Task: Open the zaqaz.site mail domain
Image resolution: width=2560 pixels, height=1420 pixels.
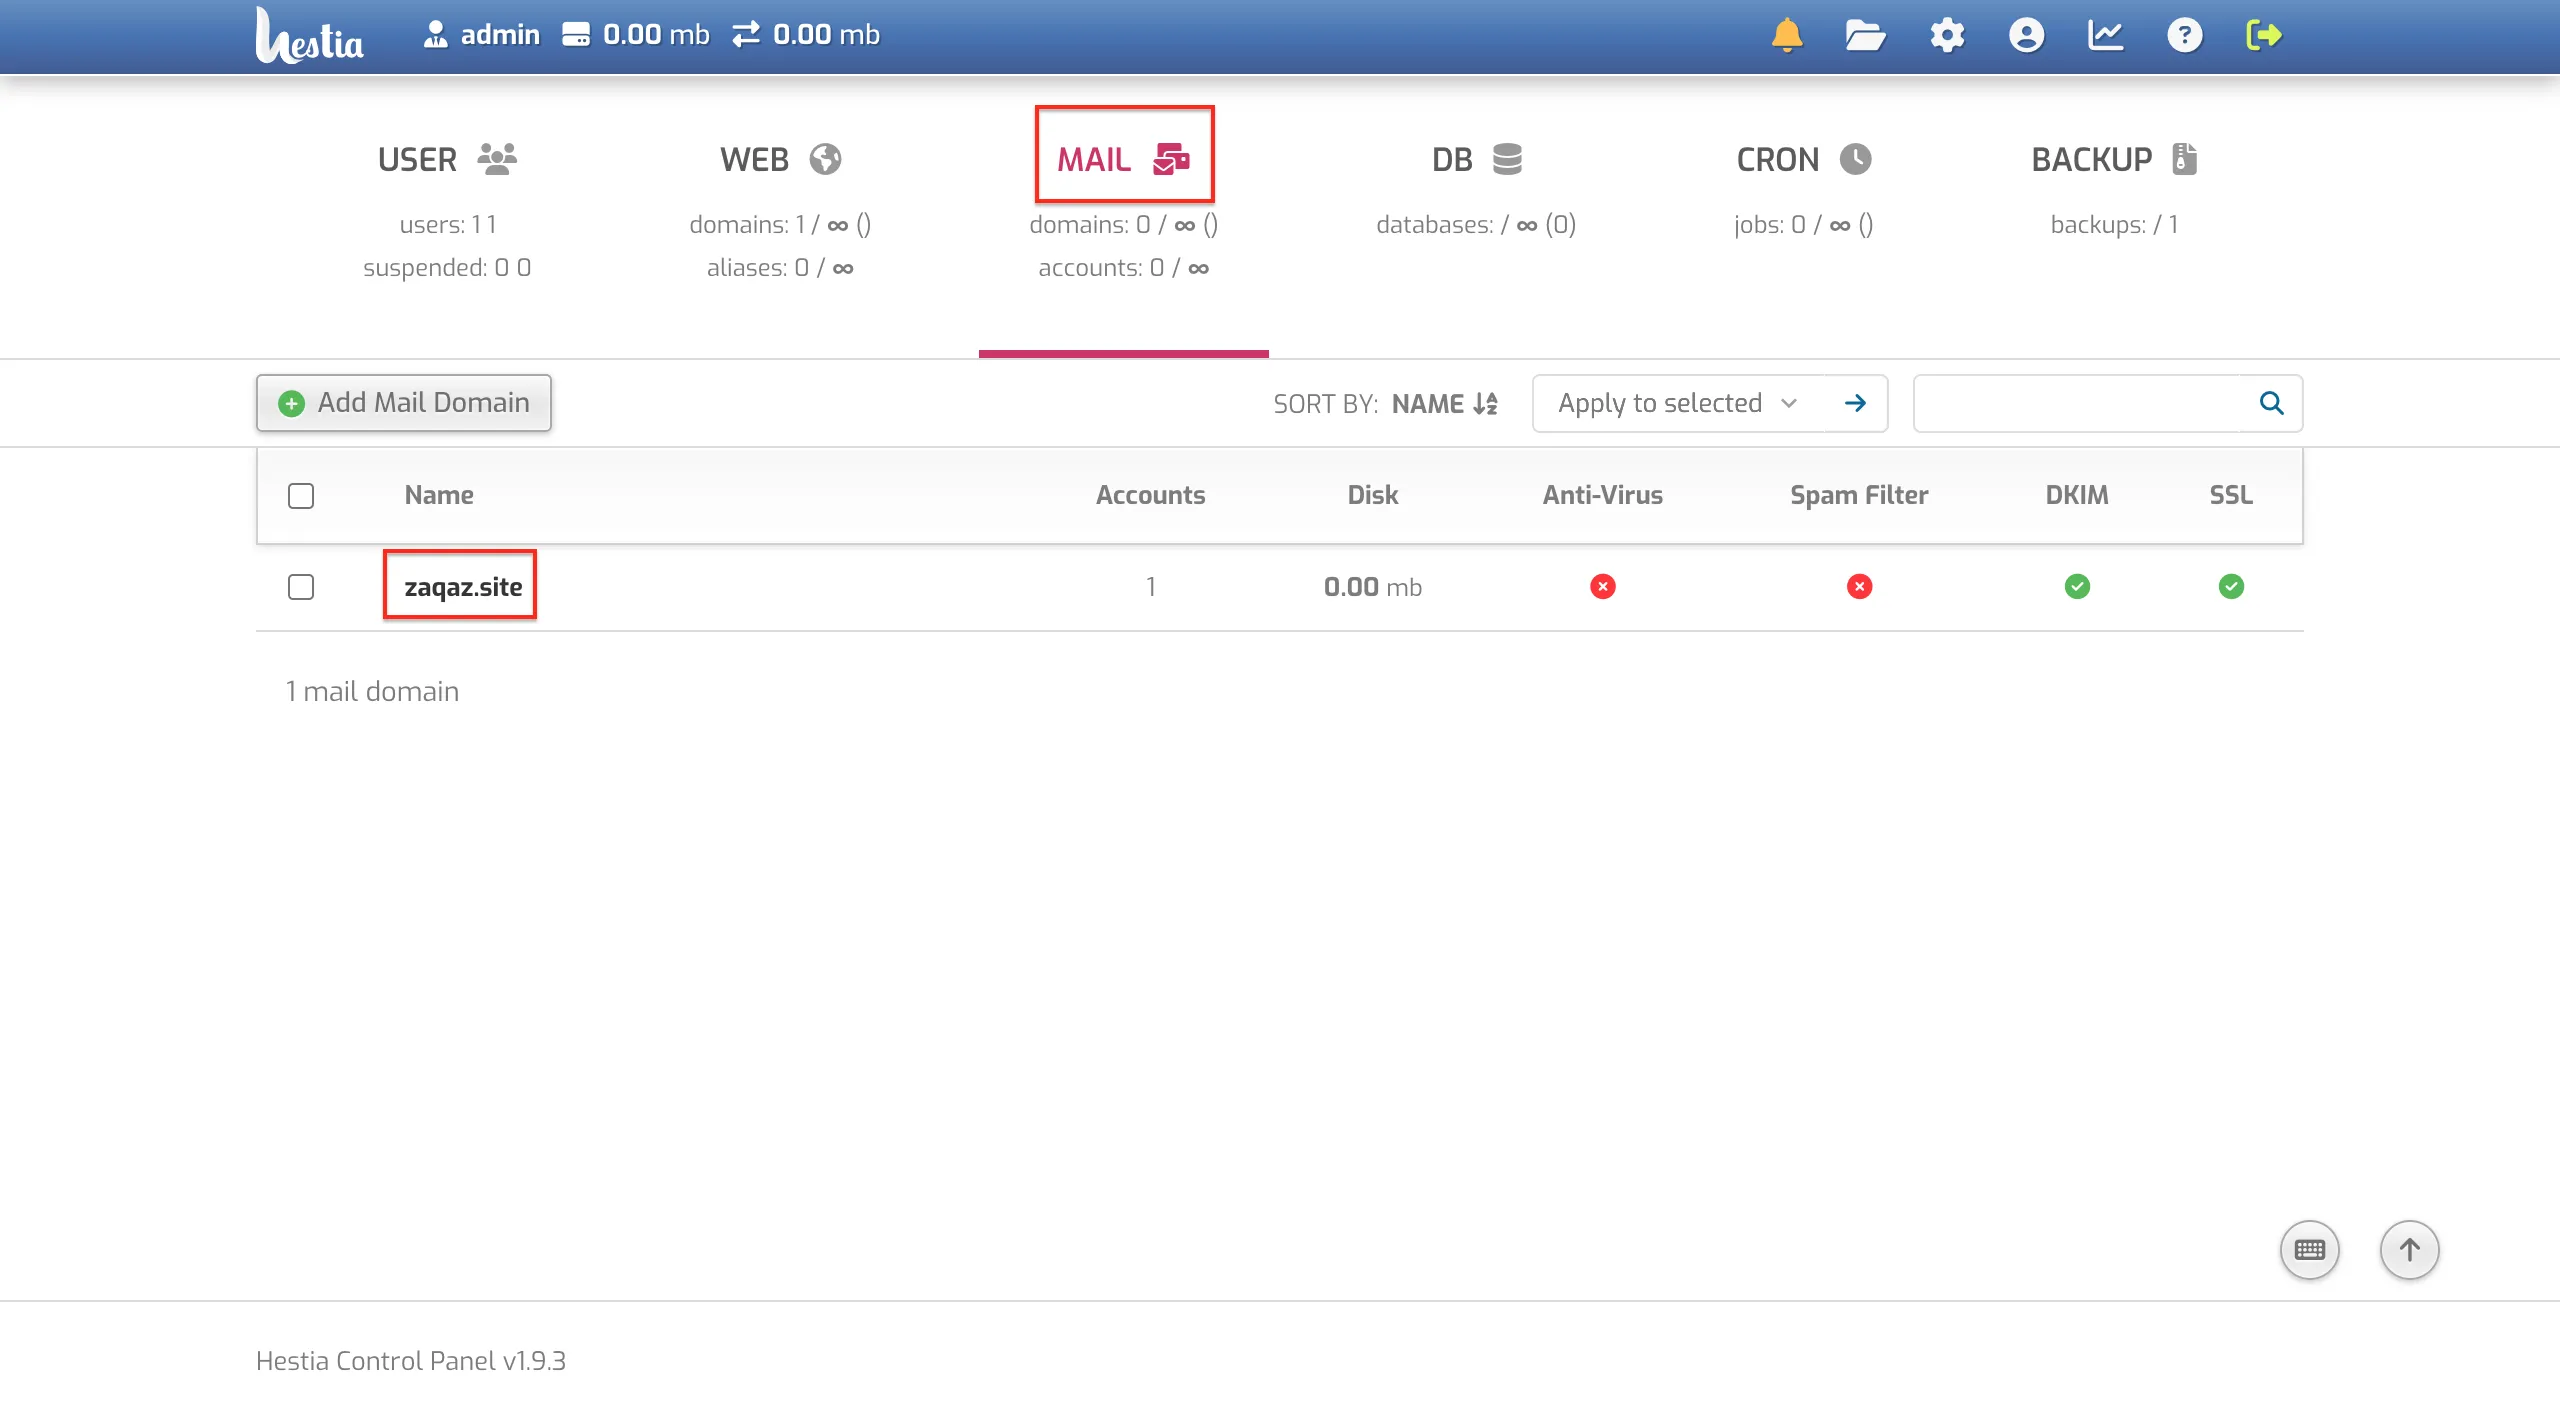Action: (x=463, y=587)
